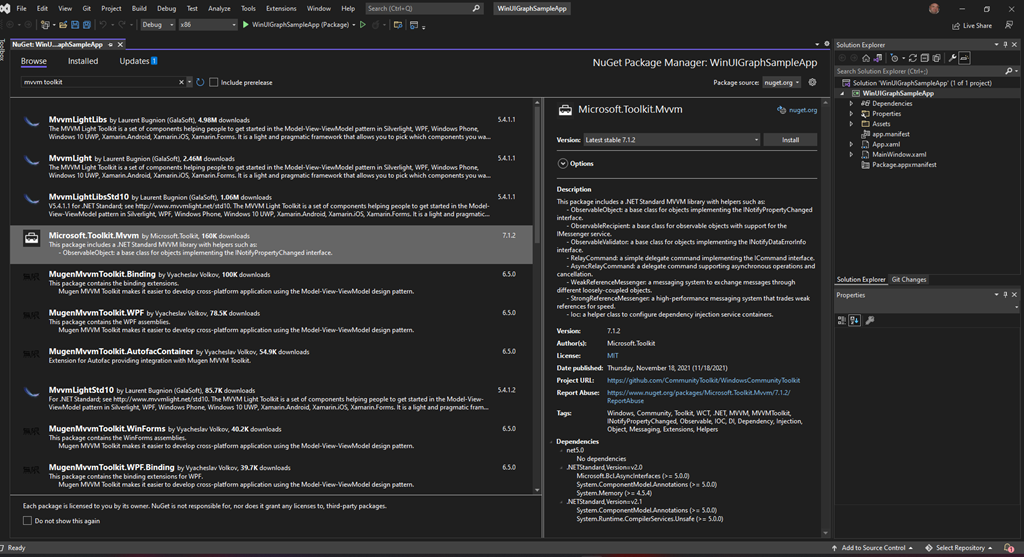This screenshot has width=1024, height=557.
Task: Open the Version dropdown showing Latest stable 7.1.2
Action: 669,140
